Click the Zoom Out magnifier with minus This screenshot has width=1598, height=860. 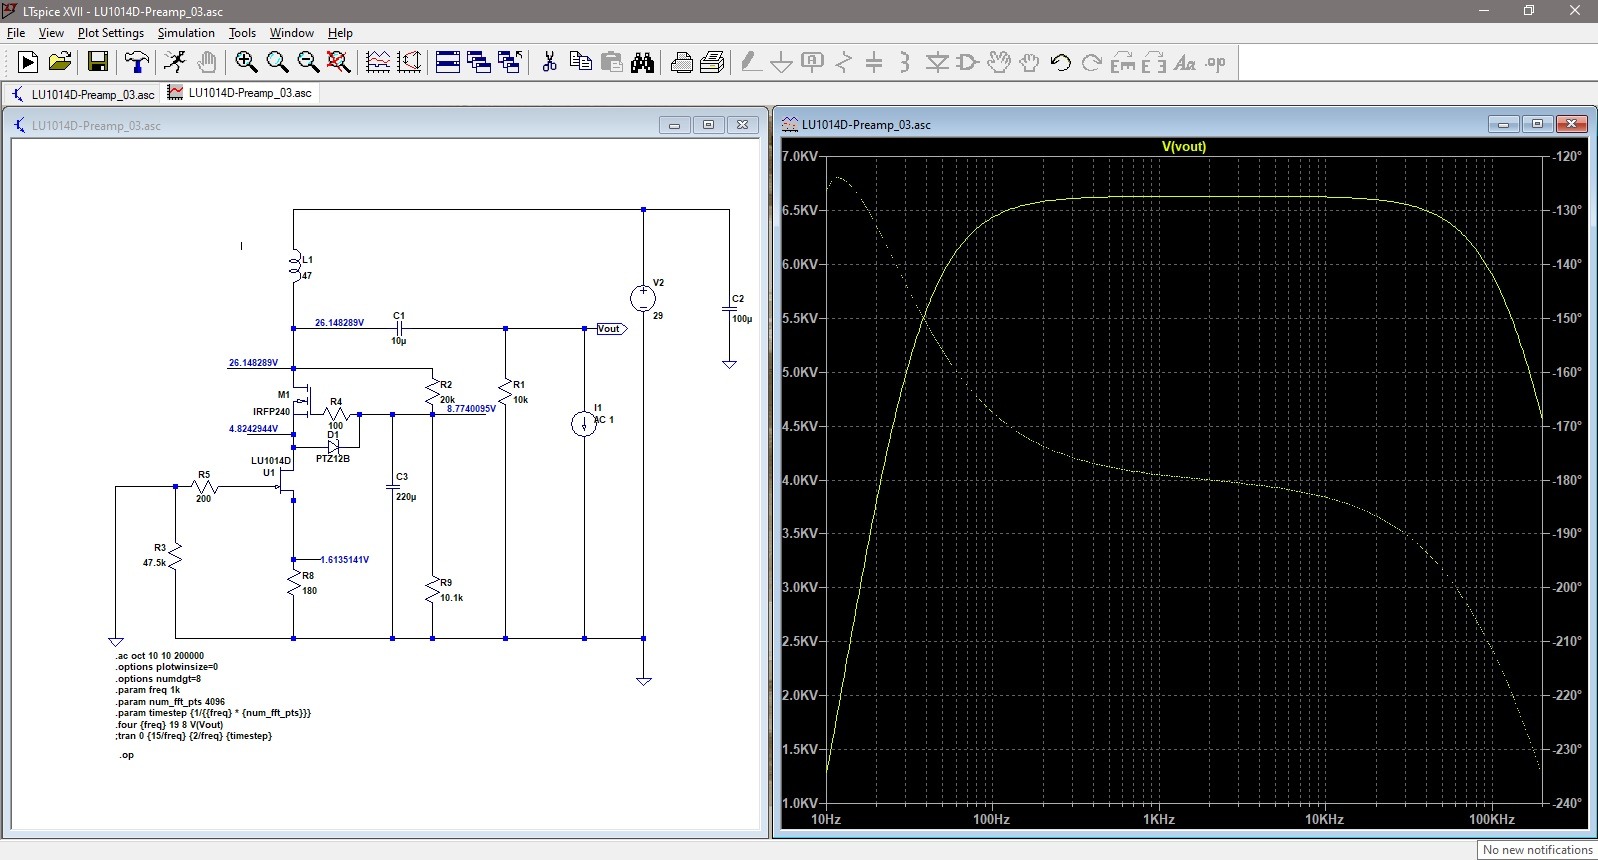[x=308, y=63]
